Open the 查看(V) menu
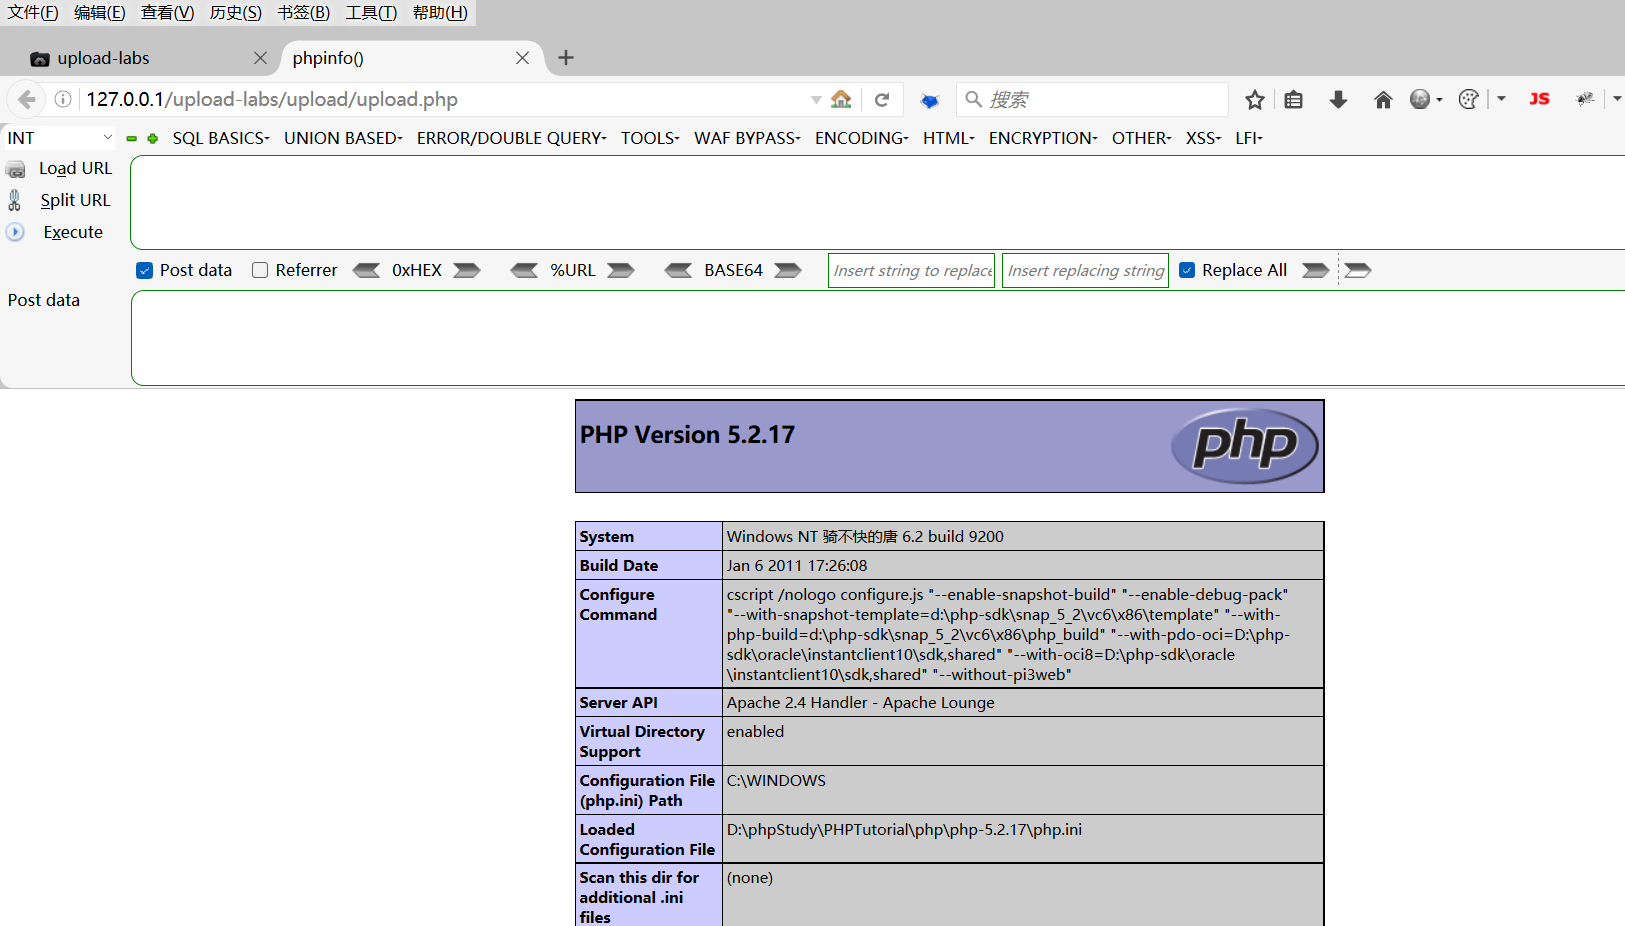Viewport: 1625px width, 926px height. pos(168,12)
